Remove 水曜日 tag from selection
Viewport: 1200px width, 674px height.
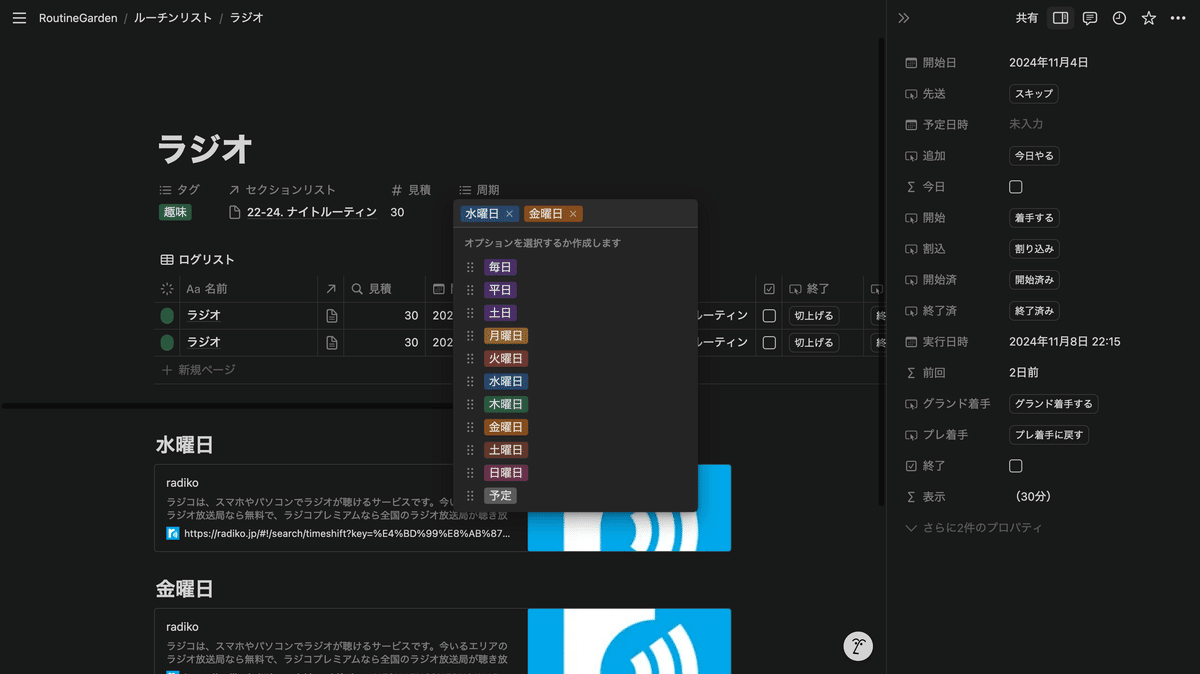tap(509, 214)
